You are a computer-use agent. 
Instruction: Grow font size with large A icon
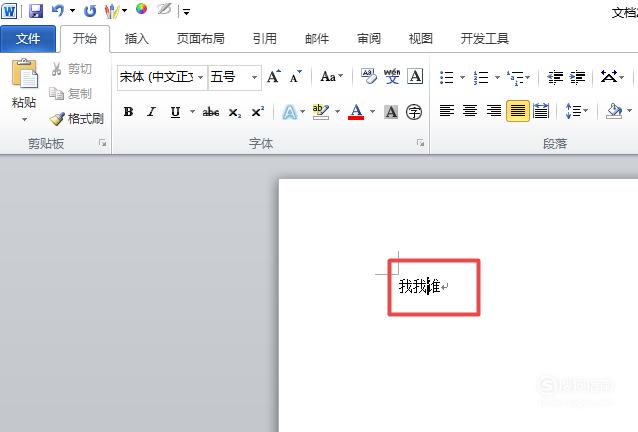click(x=274, y=76)
